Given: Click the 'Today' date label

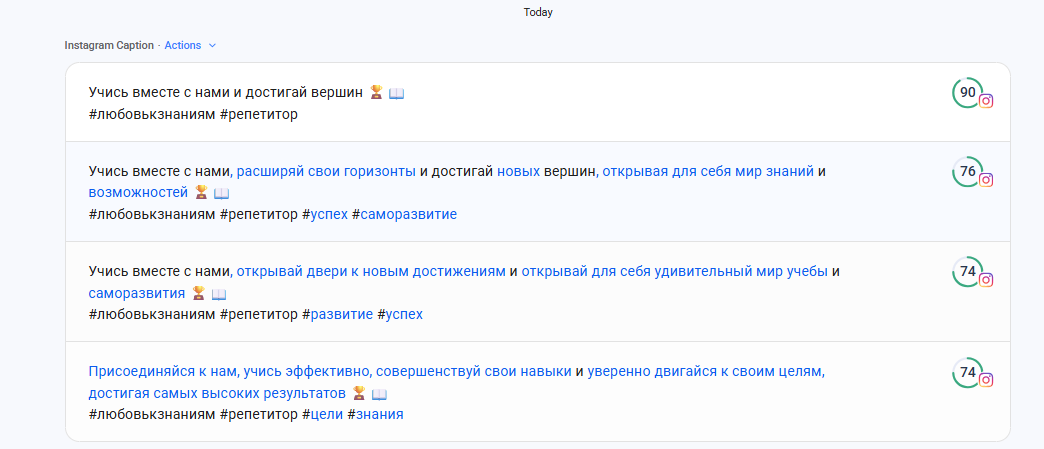Looking at the screenshot, I should pyautogui.click(x=538, y=13).
